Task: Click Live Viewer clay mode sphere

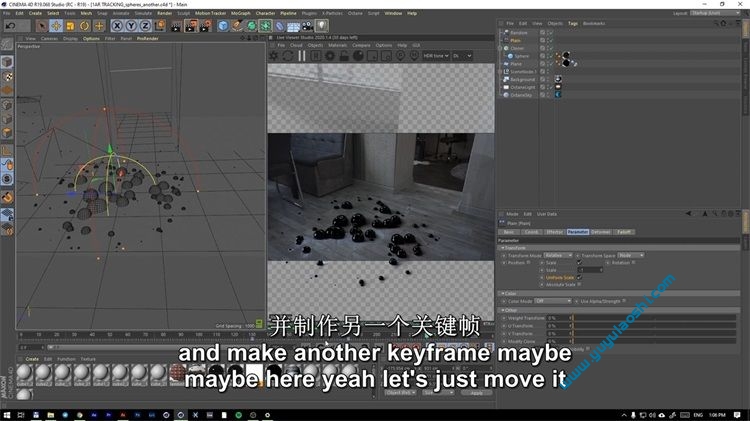Action: click(358, 56)
